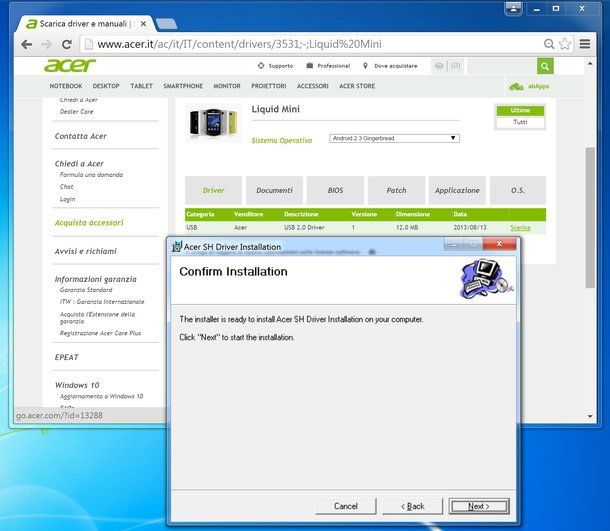Close the Scarica driver e manuali tab
Viewport: 610px width, 531px height.
[x=143, y=24]
